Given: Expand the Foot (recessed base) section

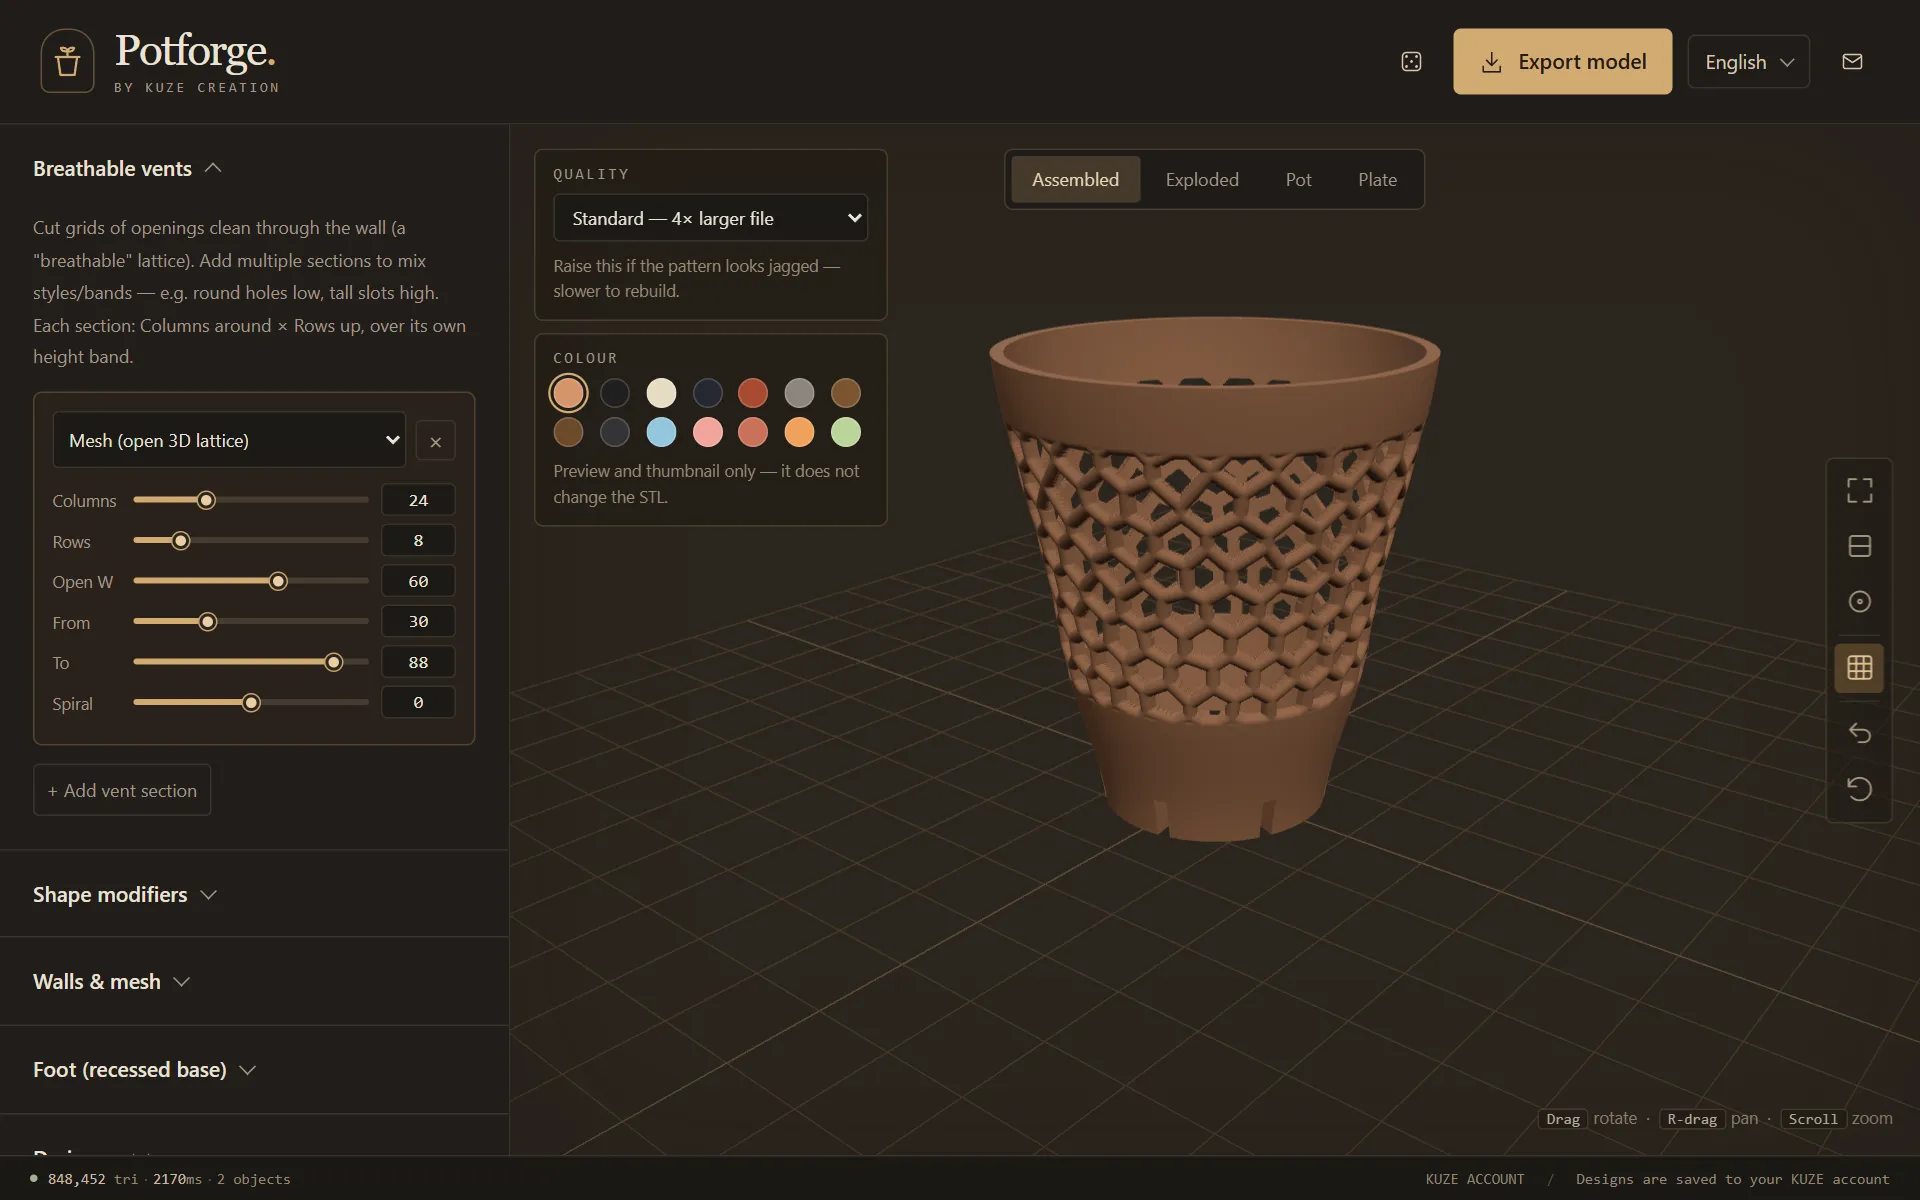Looking at the screenshot, I should pyautogui.click(x=145, y=1070).
